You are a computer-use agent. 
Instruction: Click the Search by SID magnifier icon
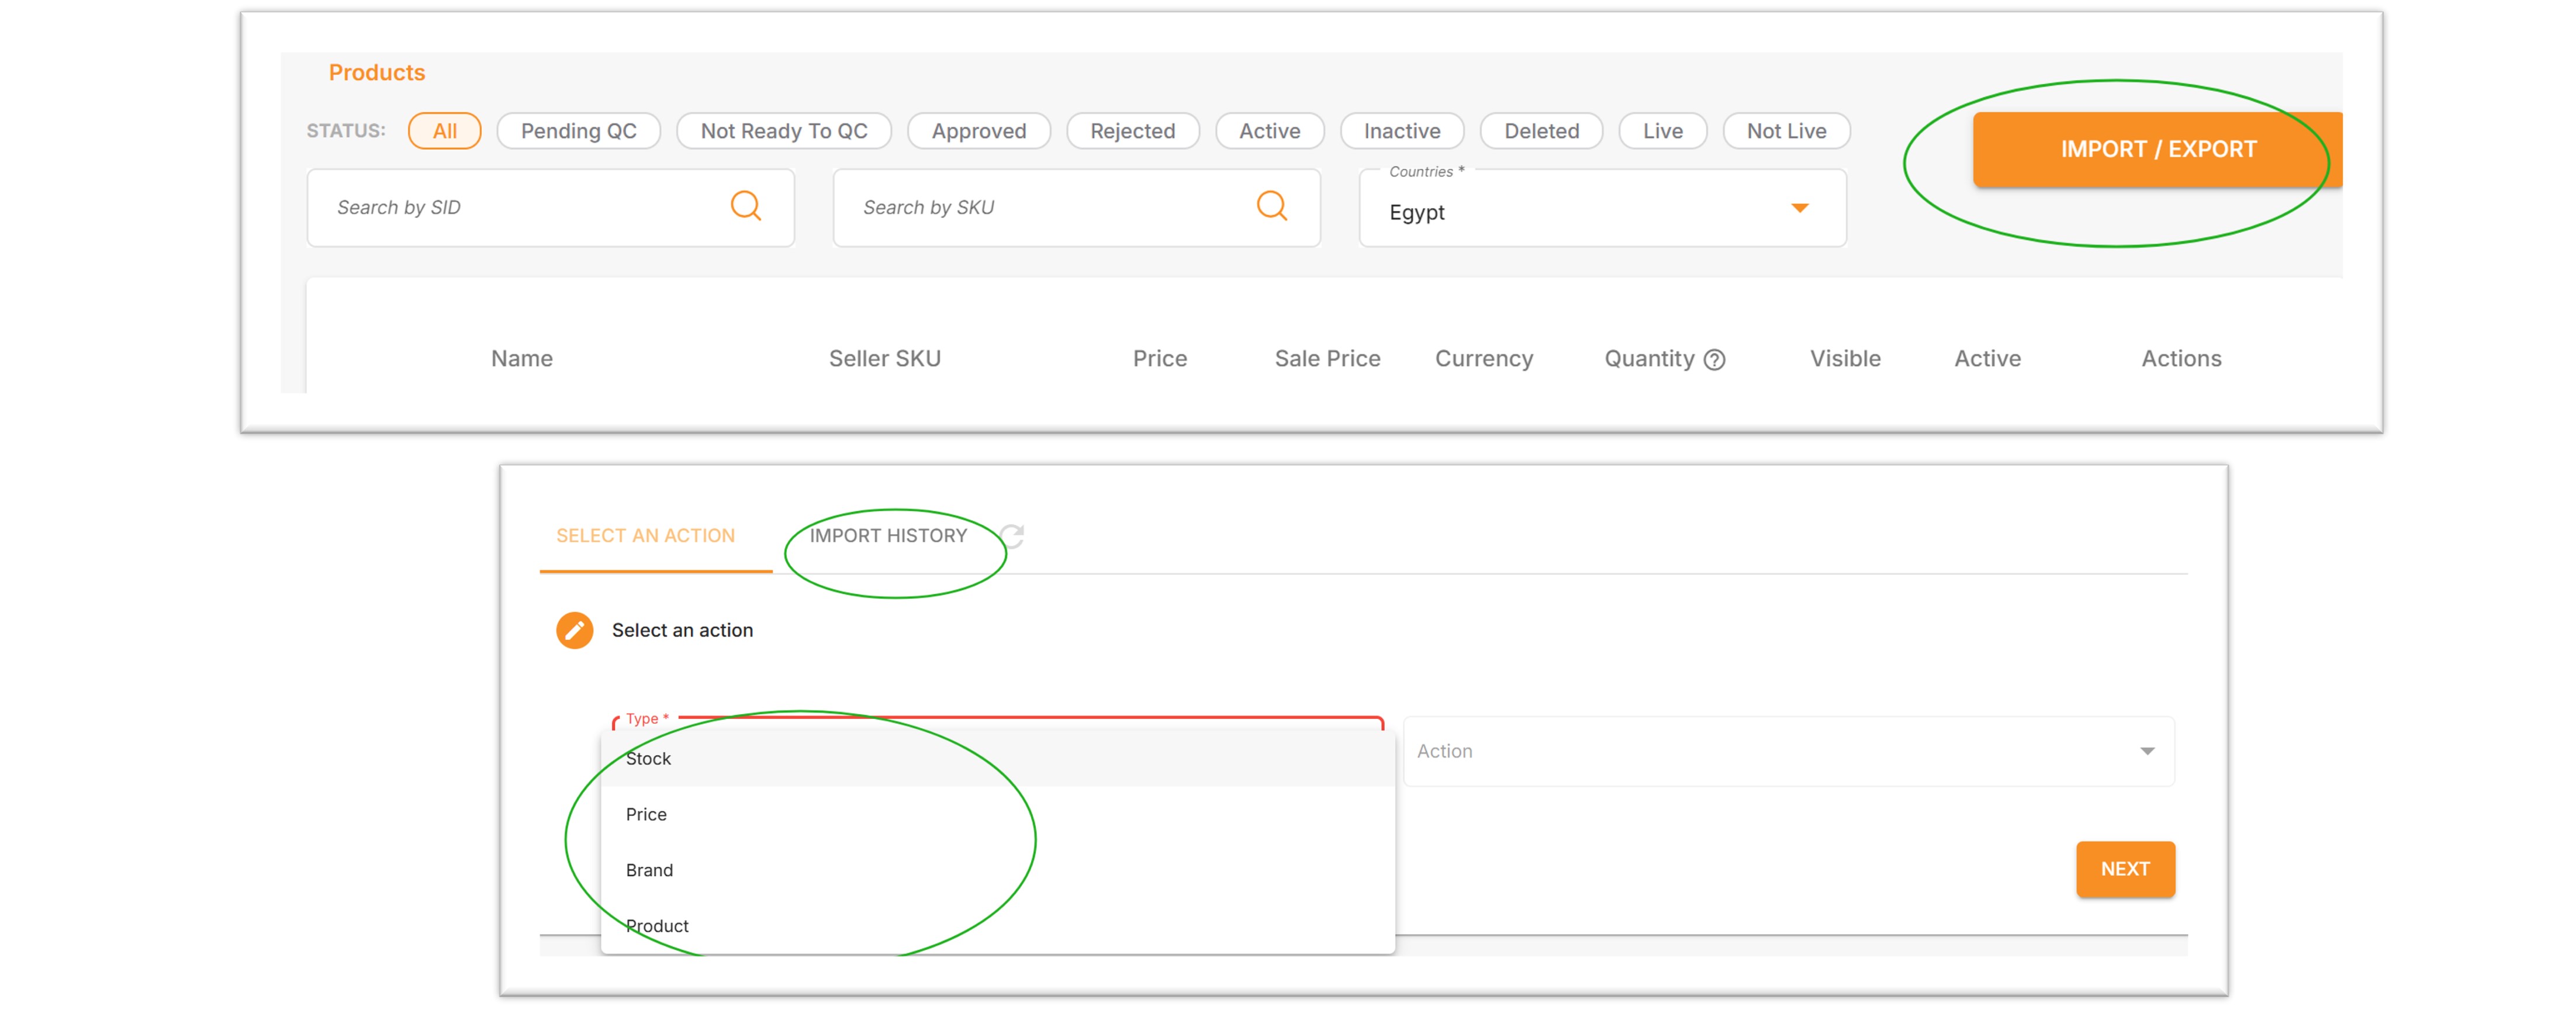pyautogui.click(x=745, y=206)
